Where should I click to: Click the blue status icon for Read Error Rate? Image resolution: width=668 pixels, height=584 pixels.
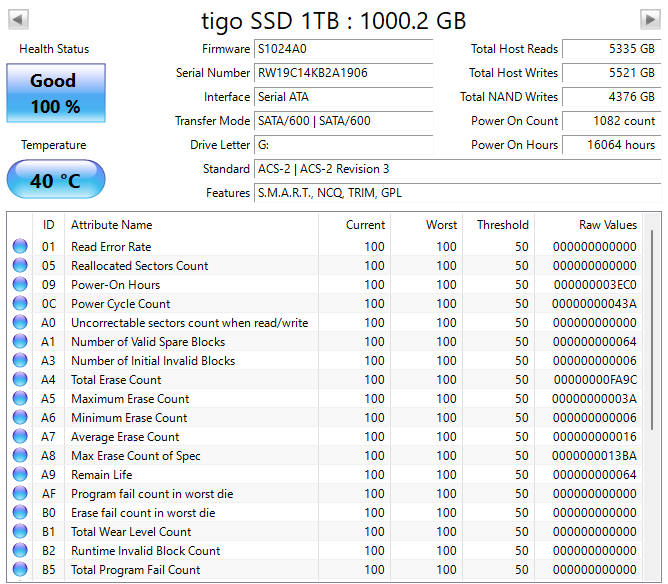[x=20, y=247]
